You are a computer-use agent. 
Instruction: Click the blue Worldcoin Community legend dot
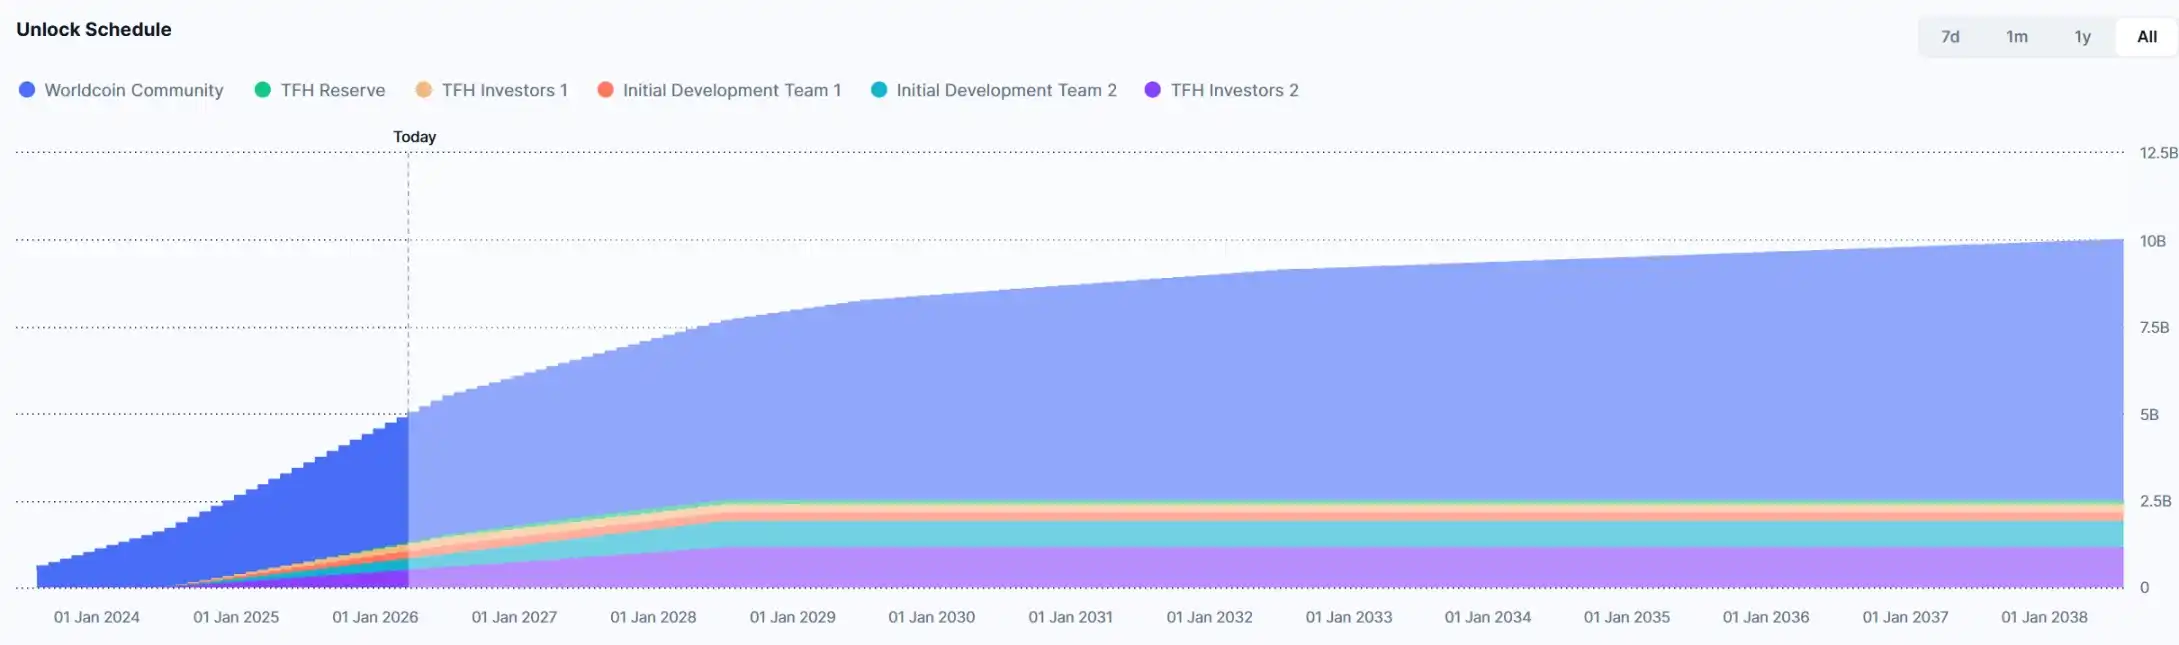click(x=27, y=90)
